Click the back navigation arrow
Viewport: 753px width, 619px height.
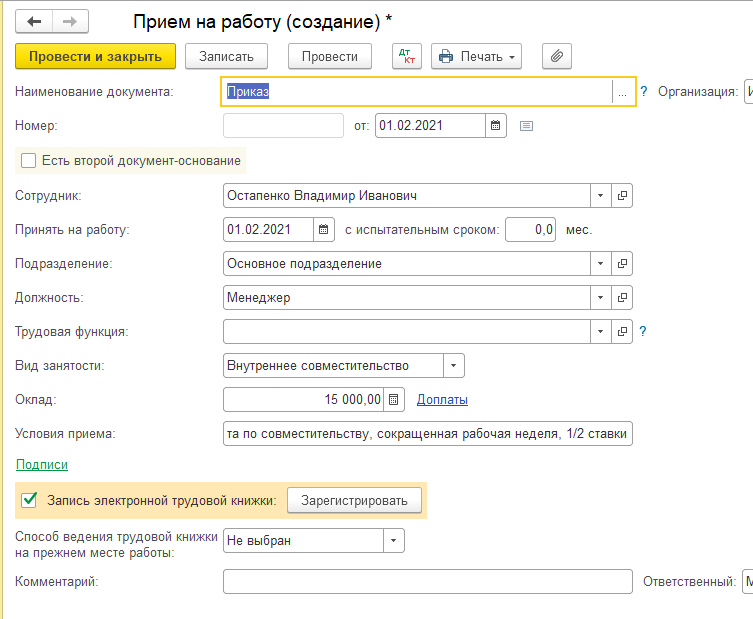click(x=34, y=21)
